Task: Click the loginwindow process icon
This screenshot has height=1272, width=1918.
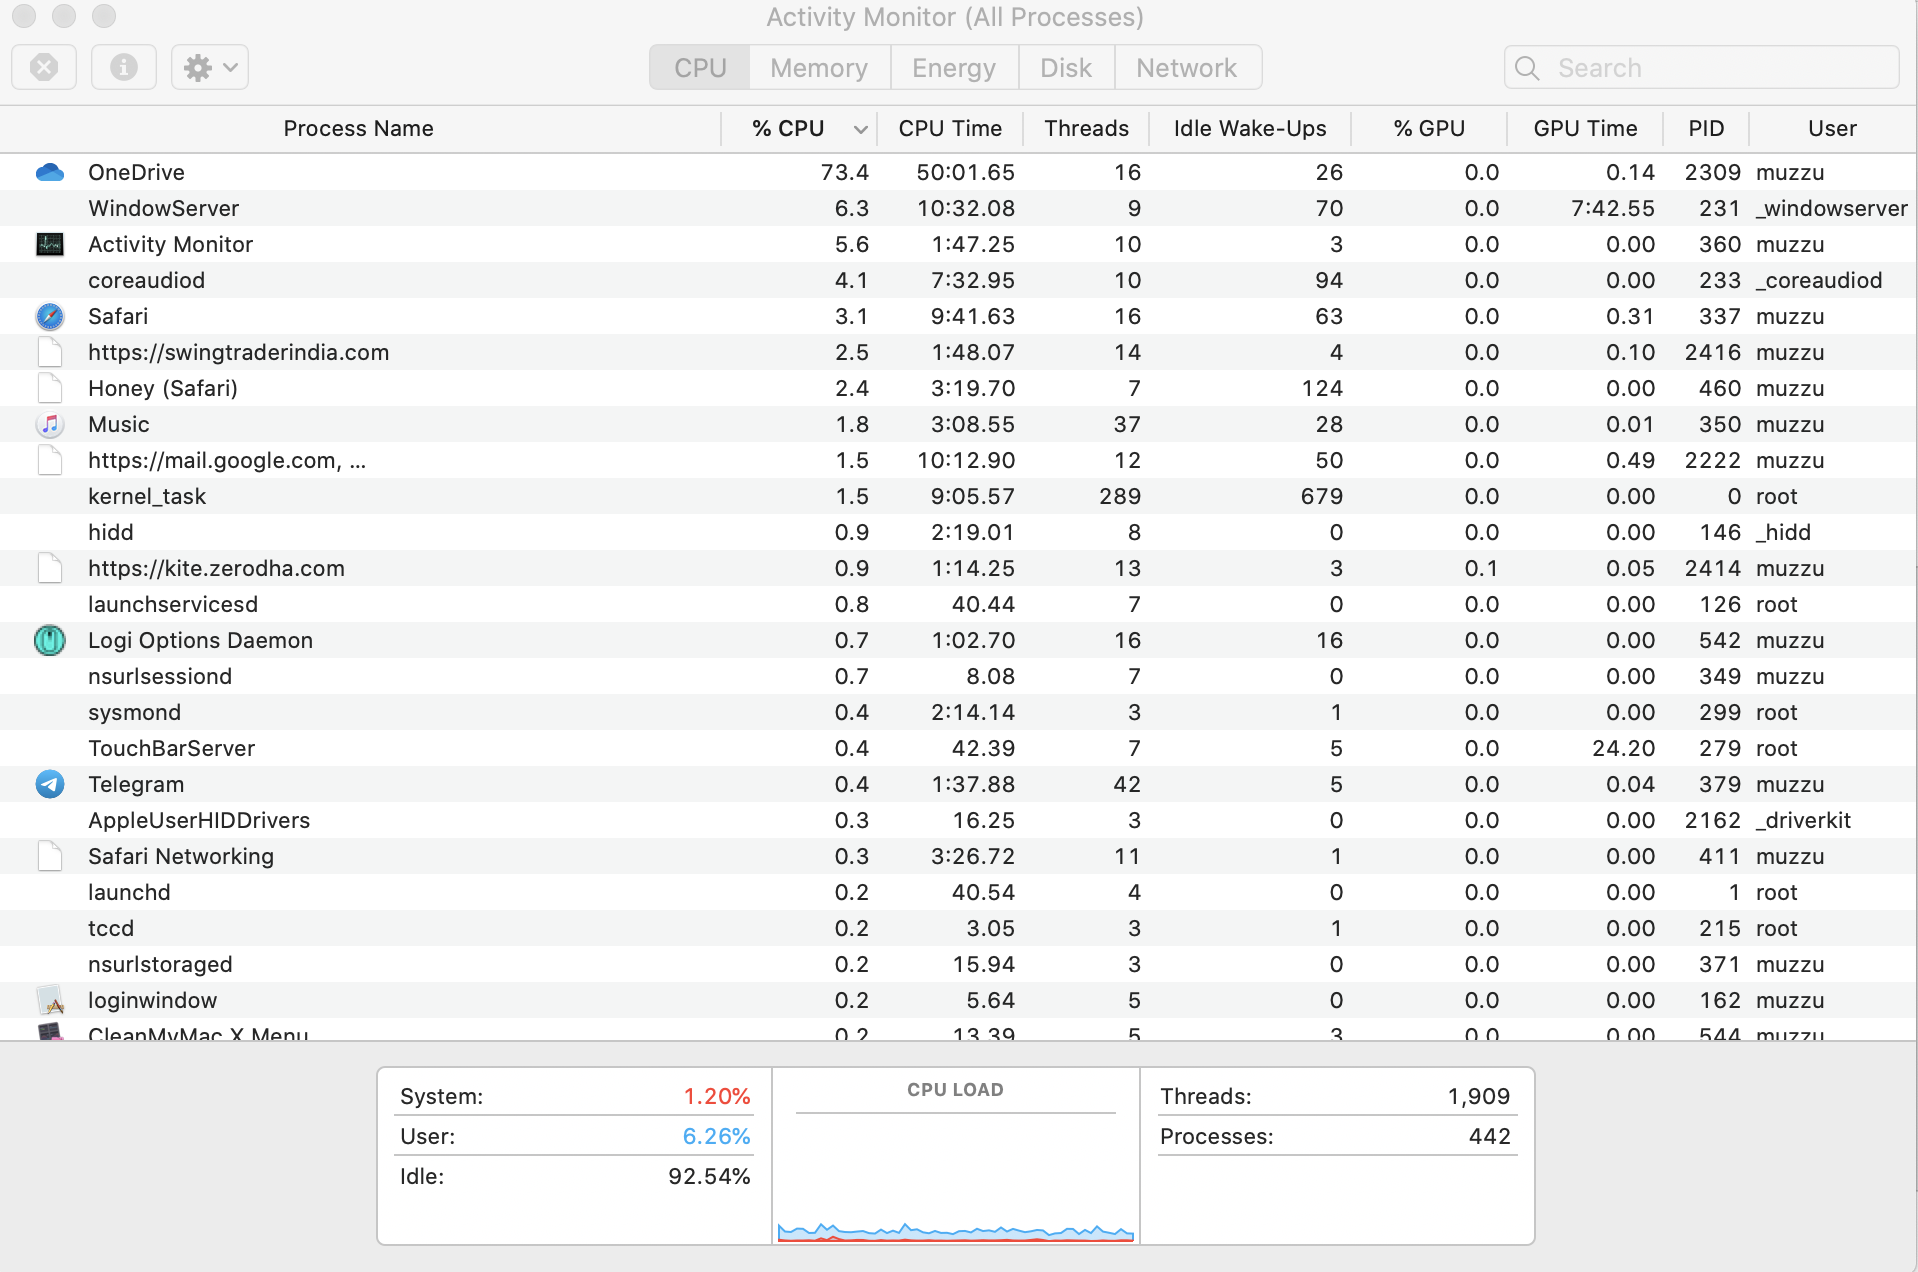Action: 50,1000
